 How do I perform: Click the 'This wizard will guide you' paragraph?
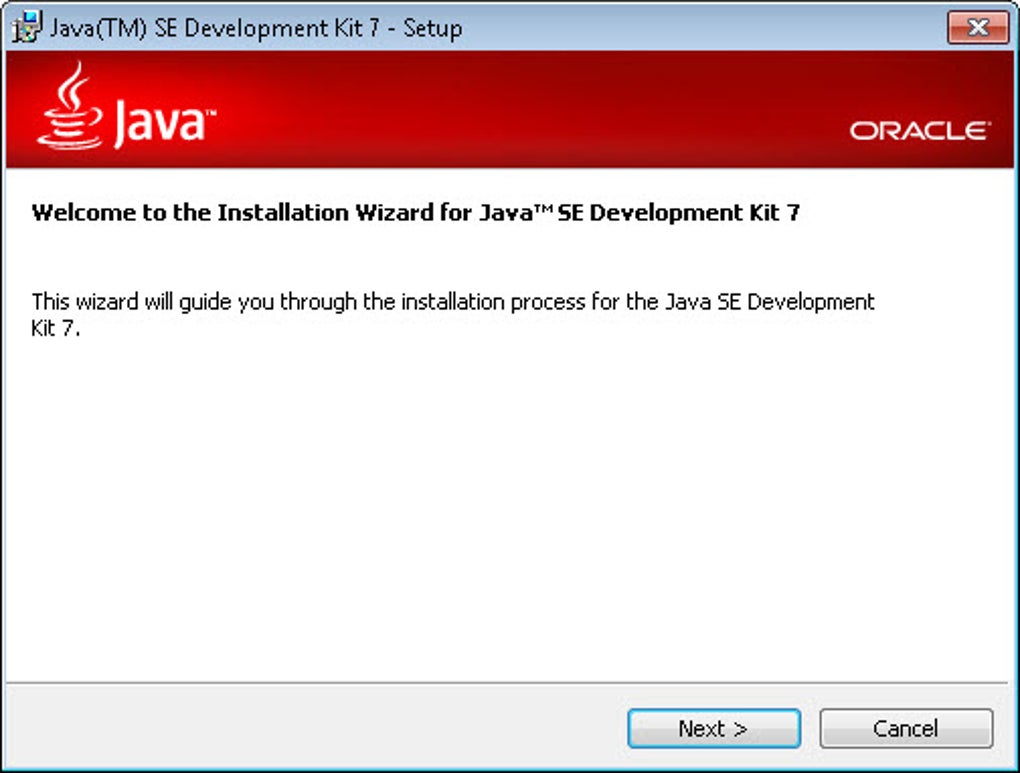tap(453, 314)
